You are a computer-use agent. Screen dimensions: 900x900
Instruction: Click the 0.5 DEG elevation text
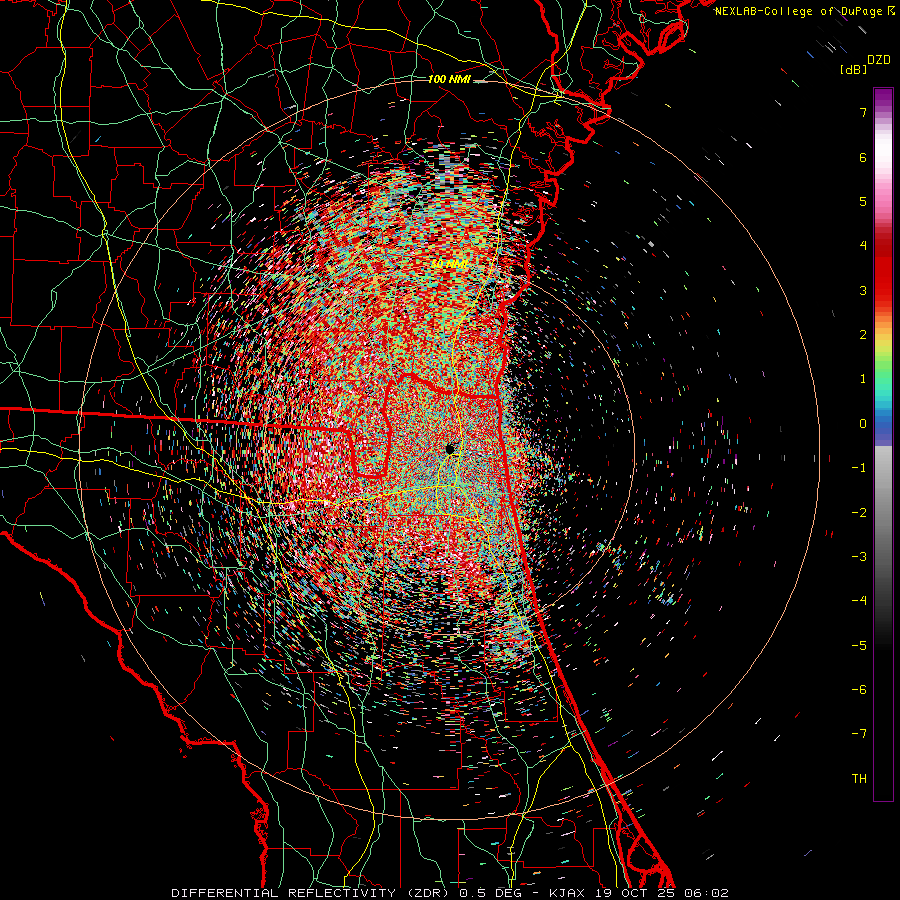point(489,893)
